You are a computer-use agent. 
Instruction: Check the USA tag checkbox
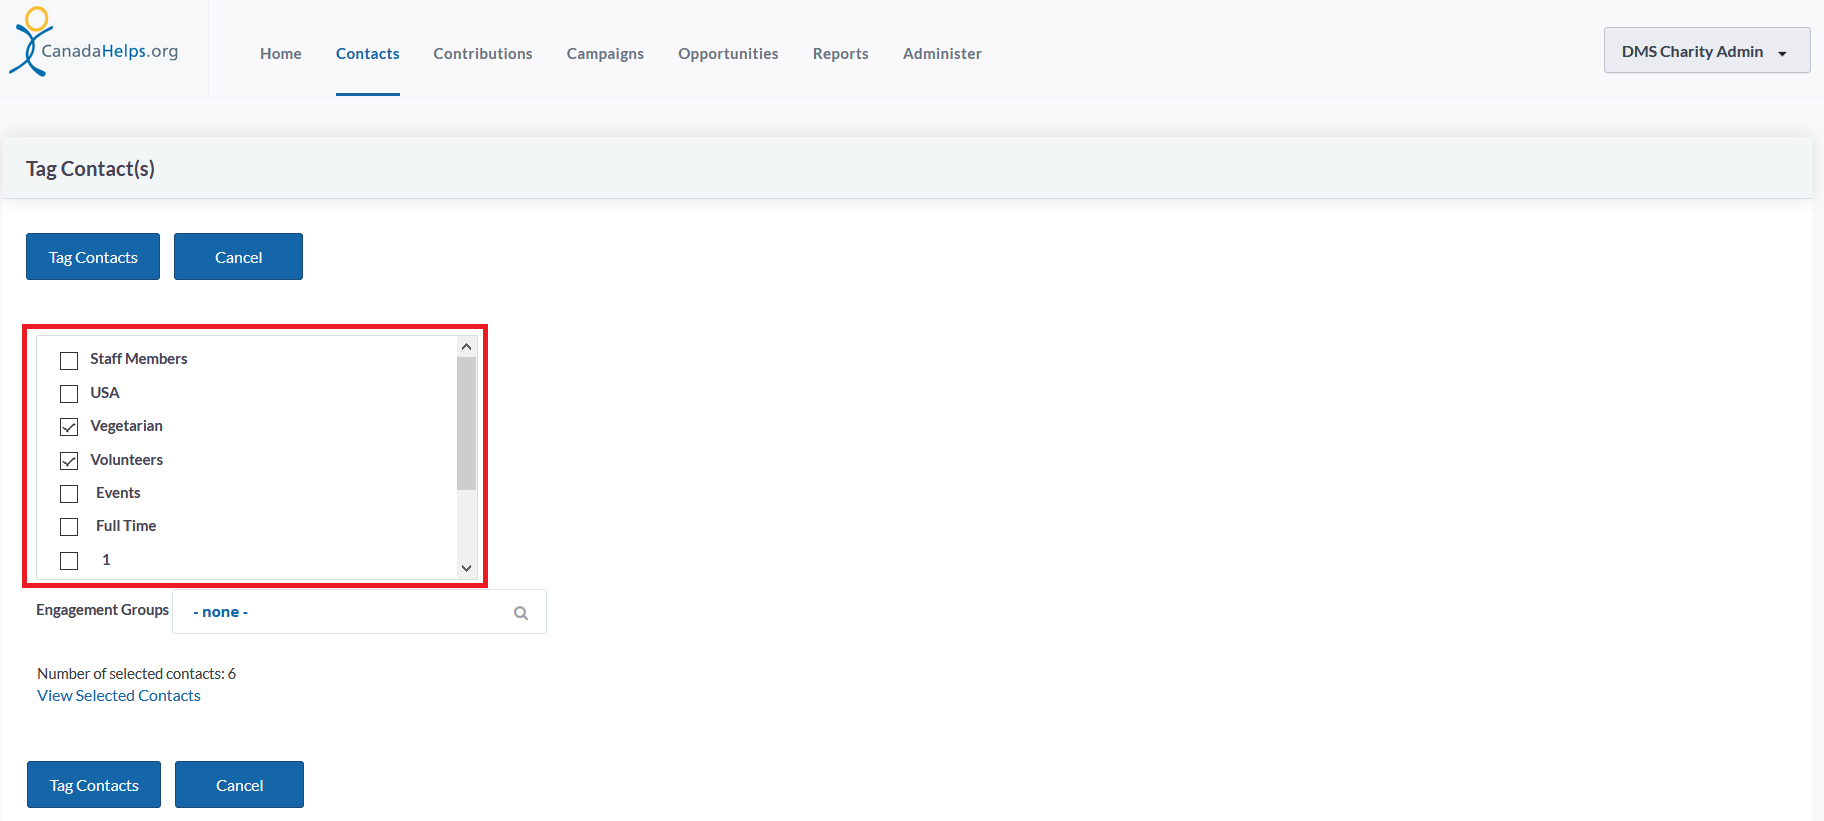69,393
